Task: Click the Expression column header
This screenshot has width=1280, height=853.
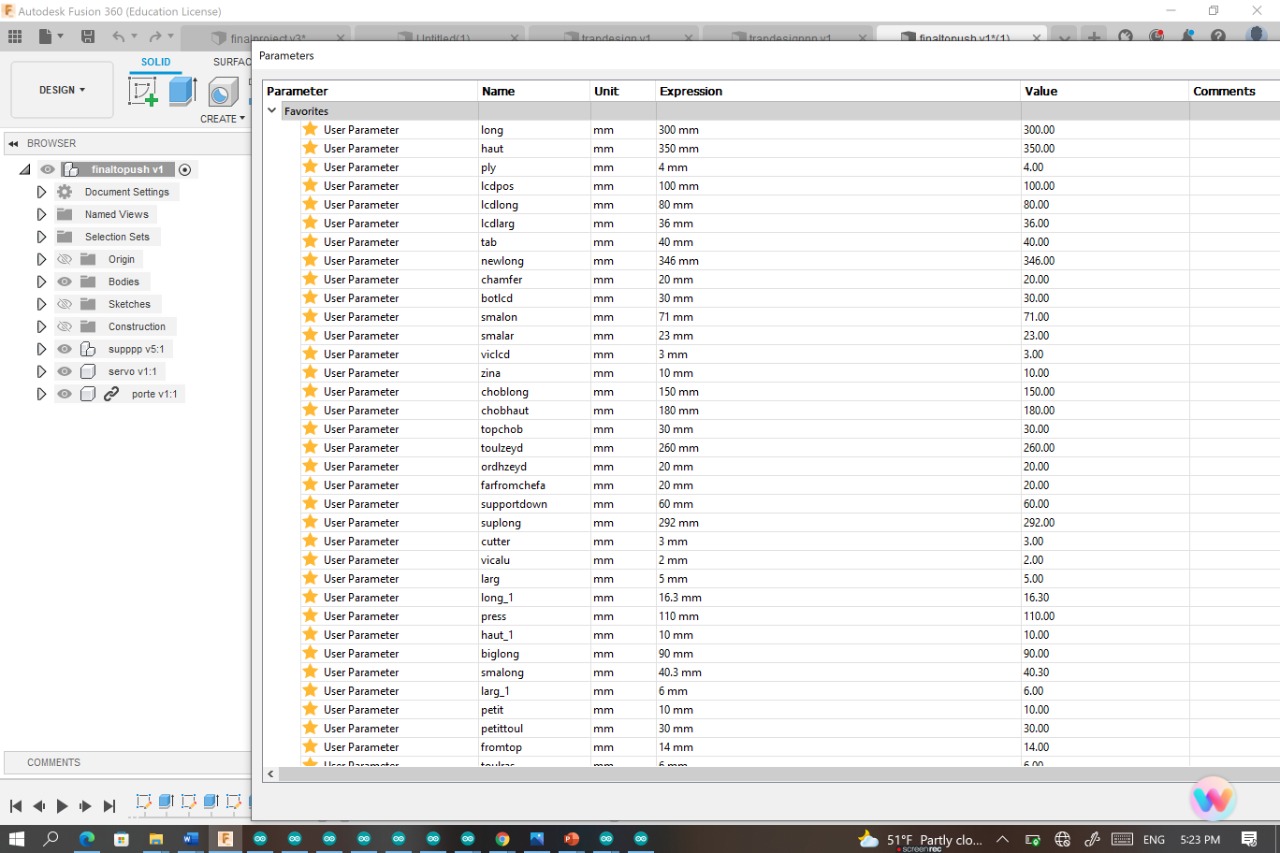Action: click(x=837, y=91)
